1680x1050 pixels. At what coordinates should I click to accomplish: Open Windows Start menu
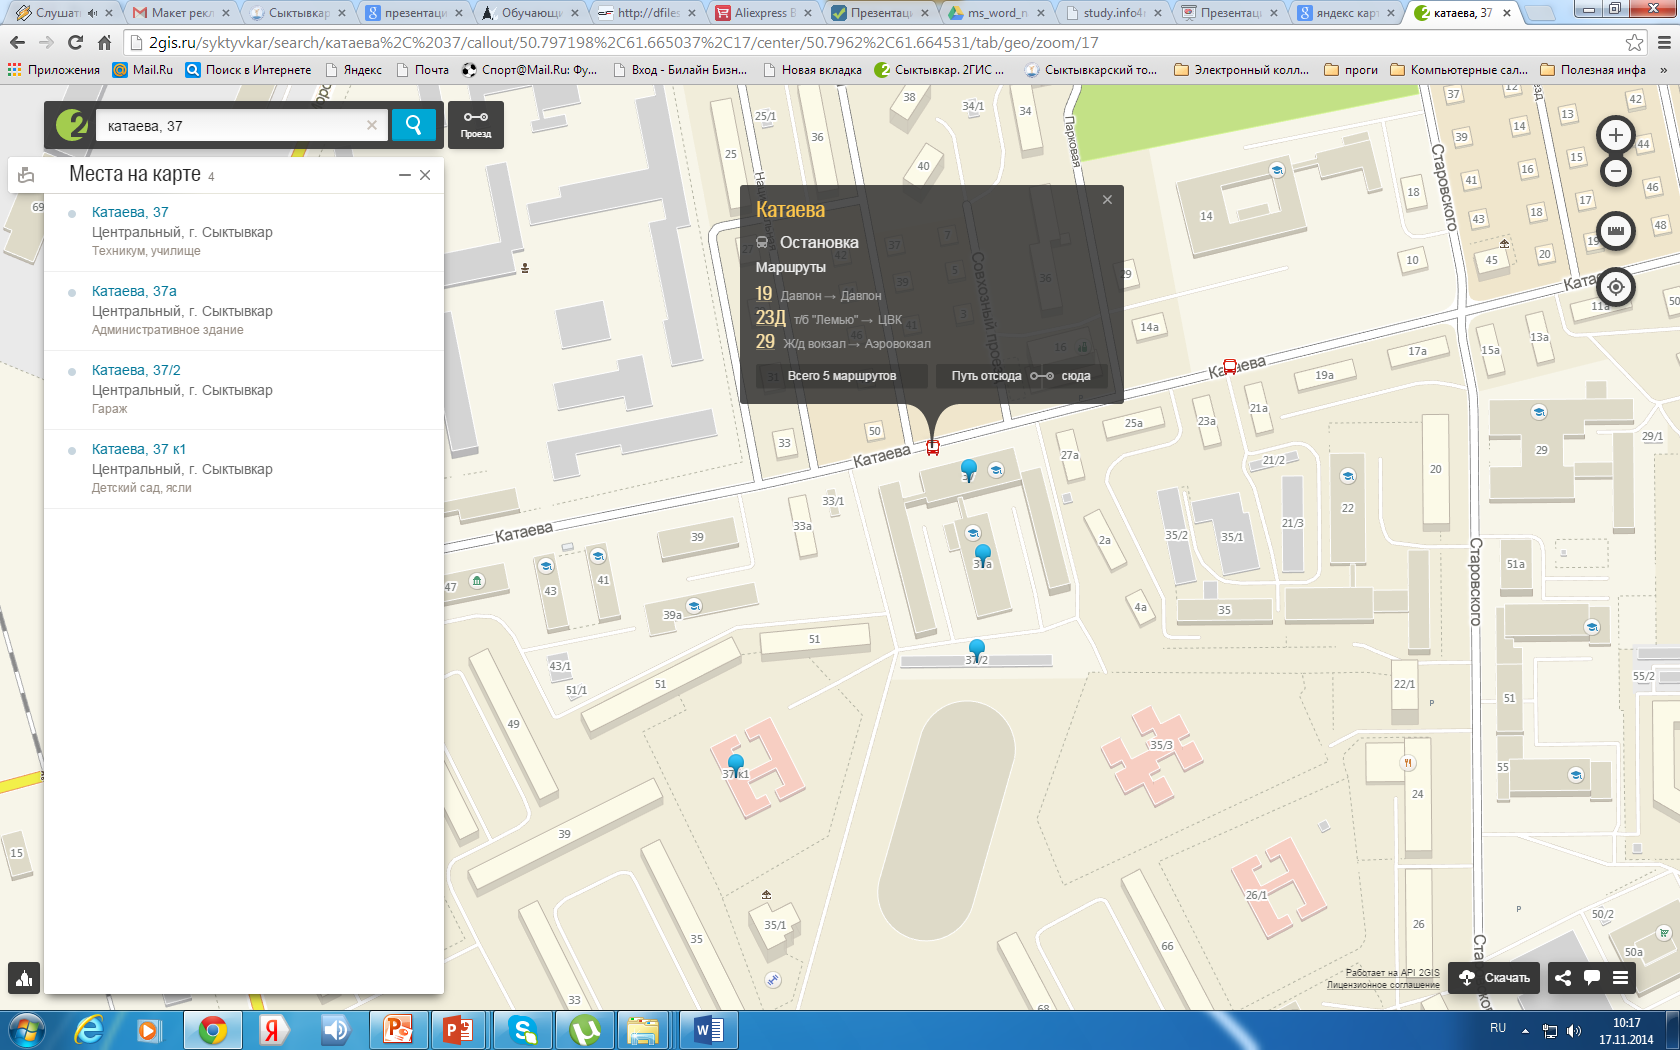click(x=26, y=1030)
